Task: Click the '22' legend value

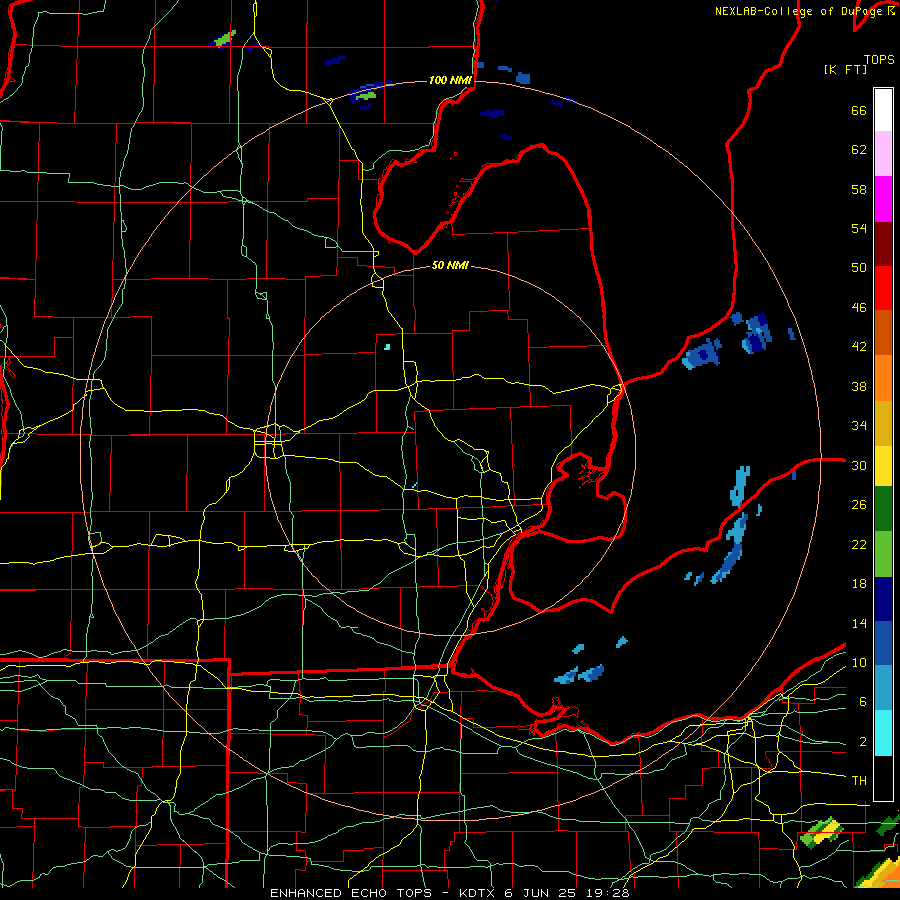Action: pos(859,544)
